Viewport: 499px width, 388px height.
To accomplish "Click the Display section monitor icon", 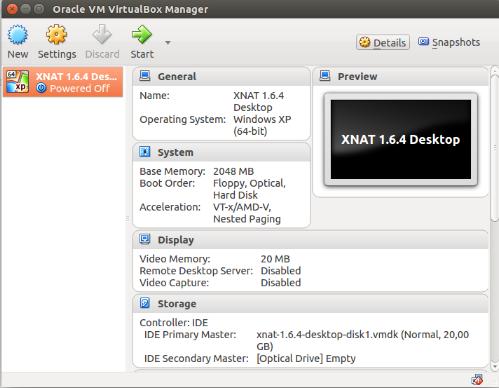I will [x=145, y=239].
